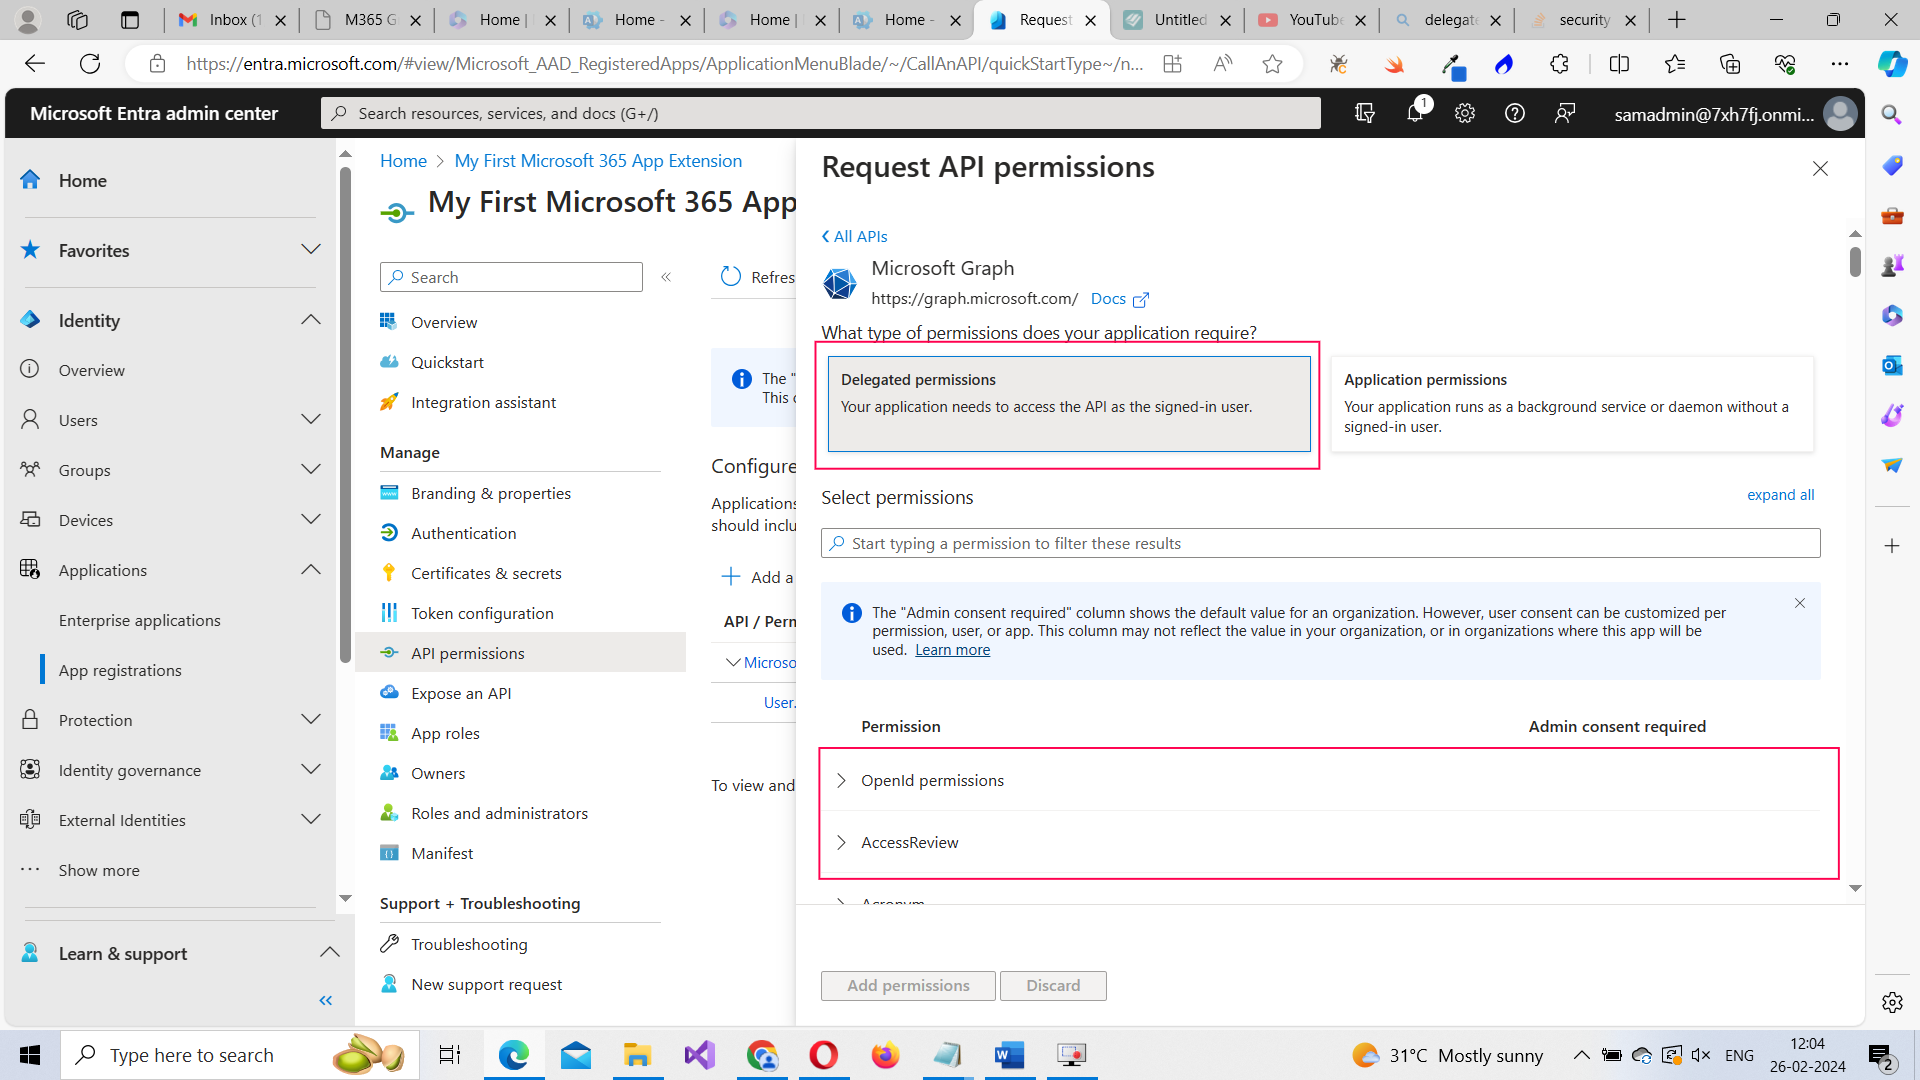Open Authentication under Manage
This screenshot has width=1920, height=1080.
(x=462, y=532)
